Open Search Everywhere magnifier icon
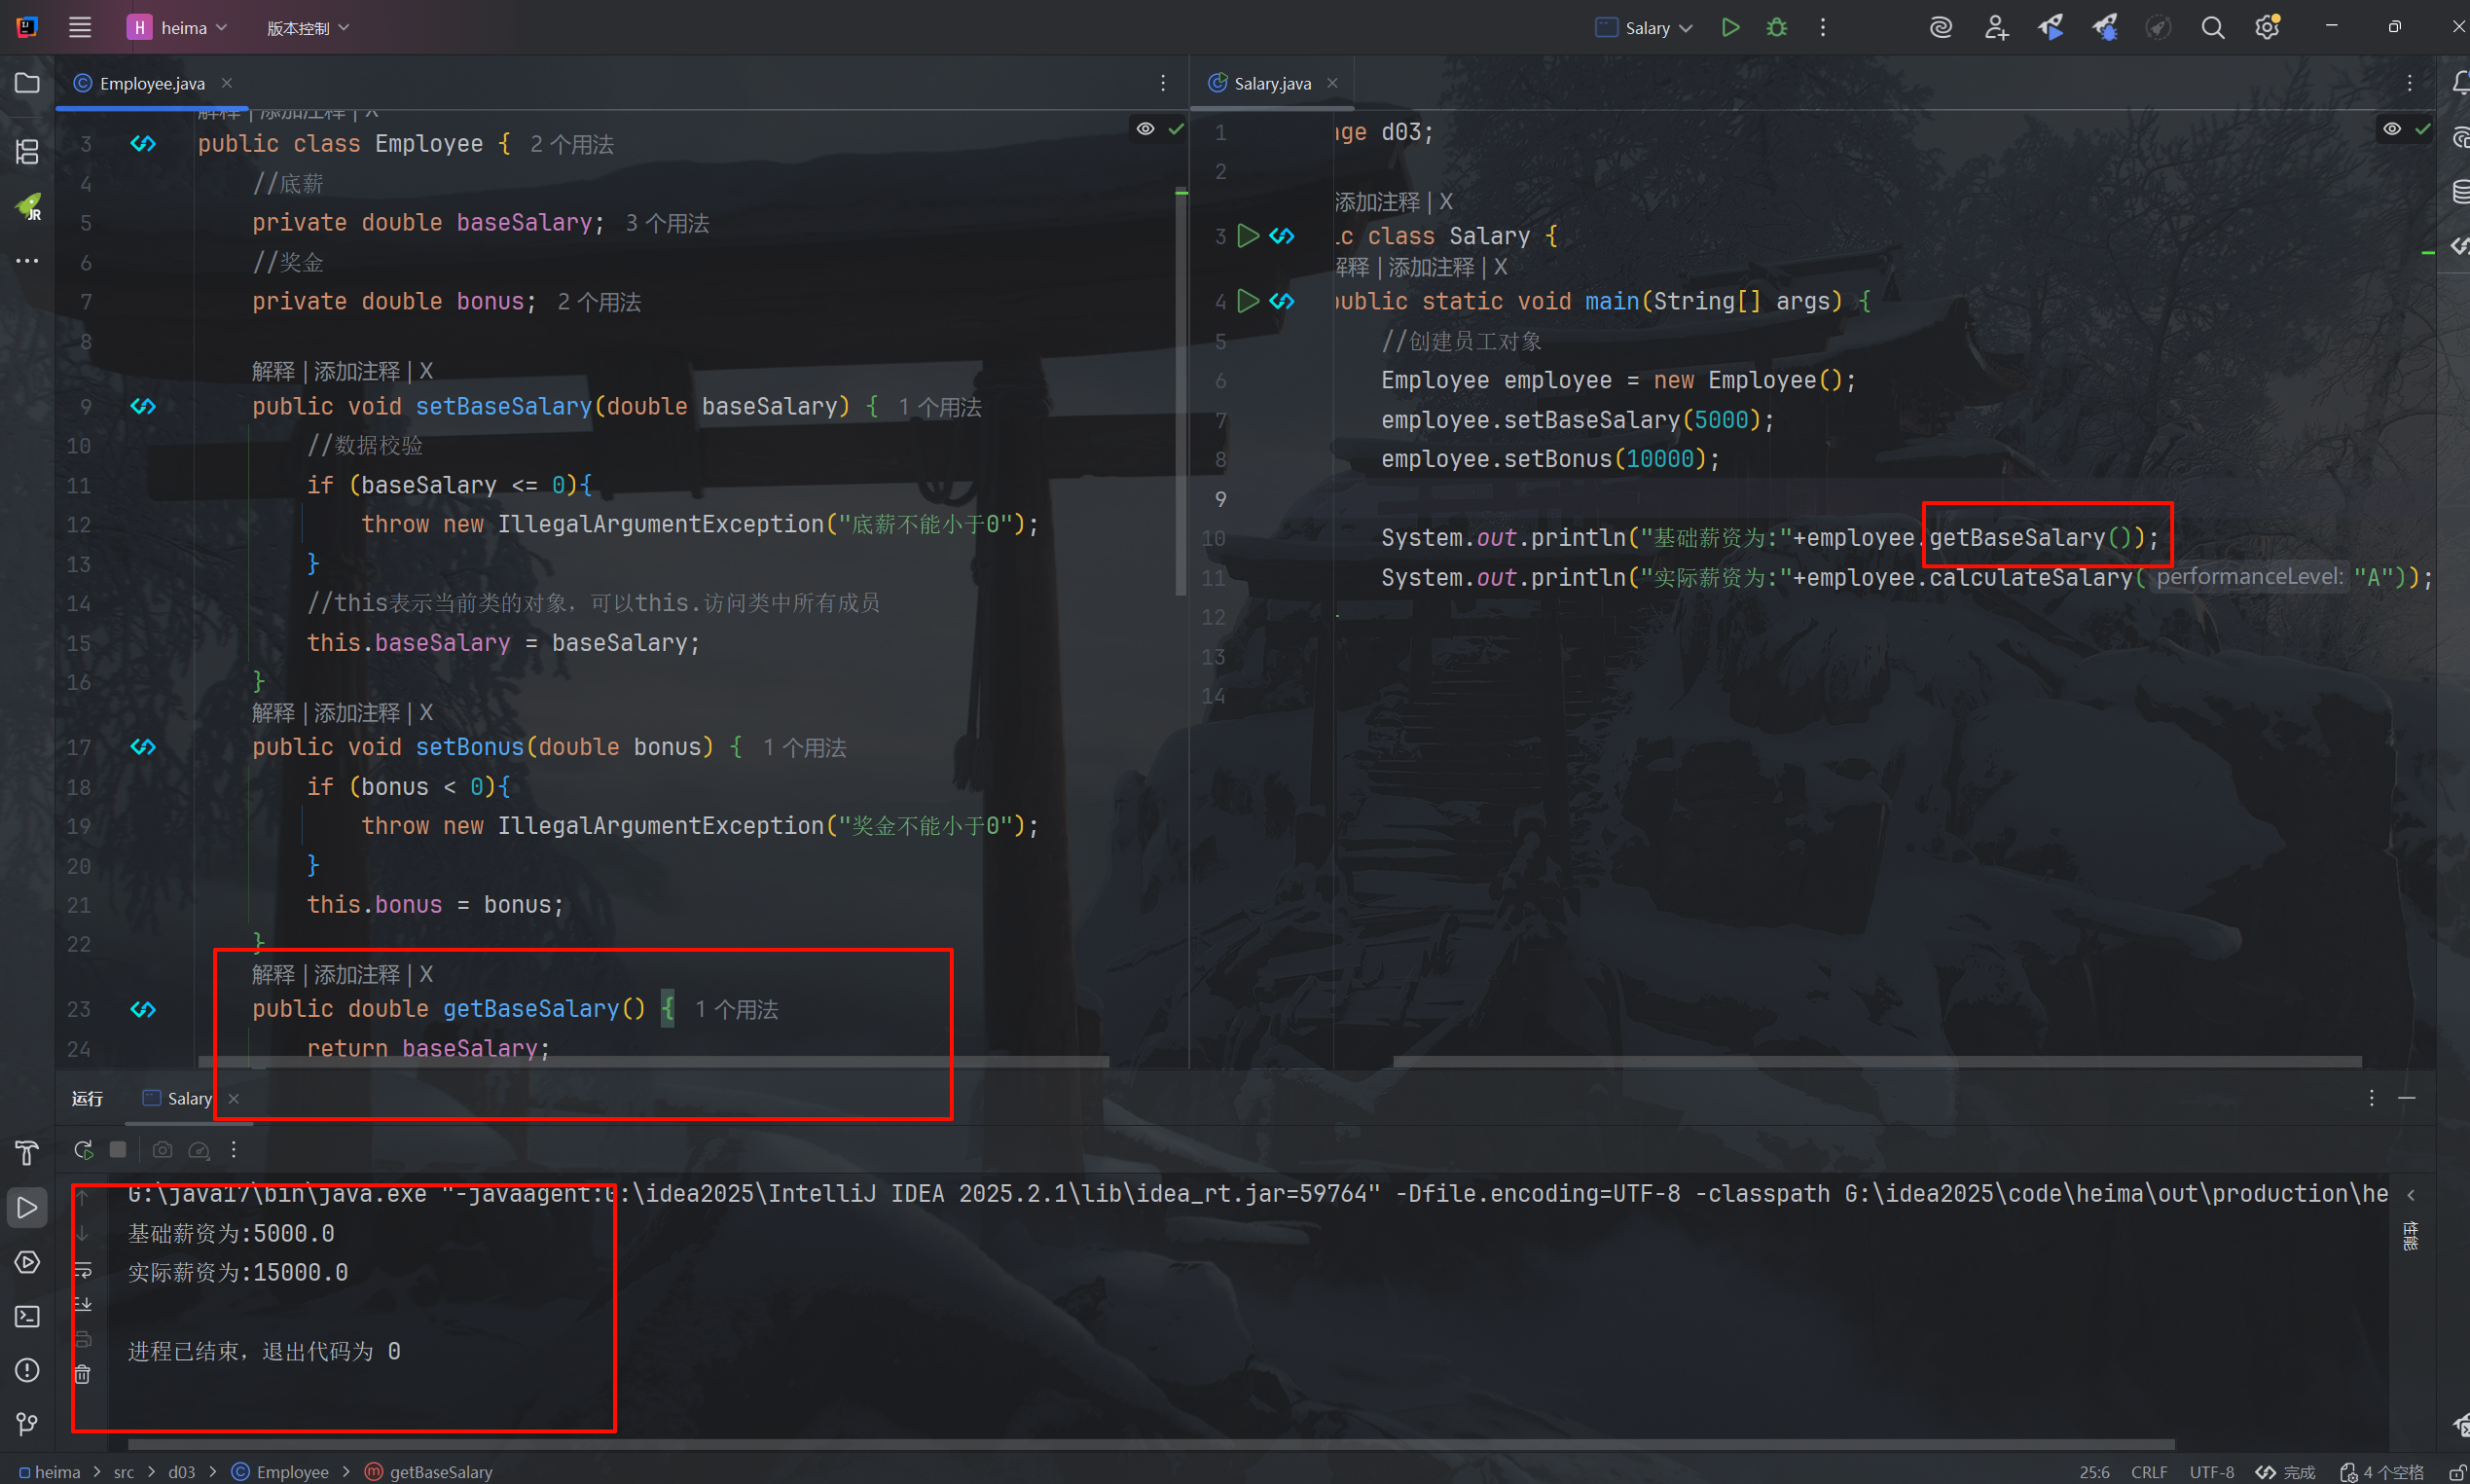Image resolution: width=2470 pixels, height=1484 pixels. tap(2213, 28)
